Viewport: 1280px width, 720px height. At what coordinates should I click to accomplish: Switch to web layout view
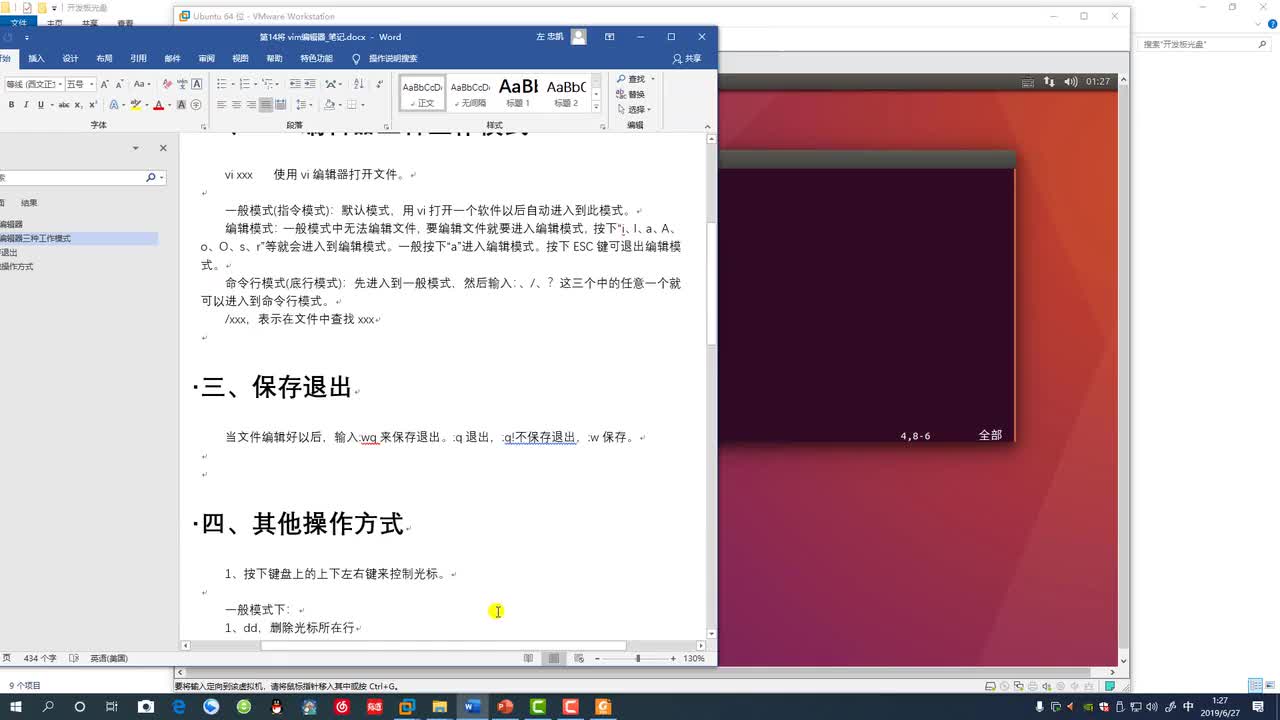(x=577, y=658)
